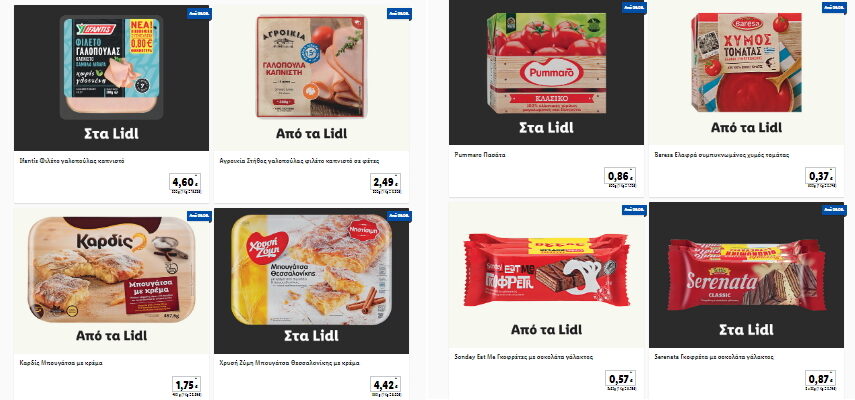Click blue date badge on Ifantis turkey card
The height and width of the screenshot is (400, 855).
coord(195,12)
